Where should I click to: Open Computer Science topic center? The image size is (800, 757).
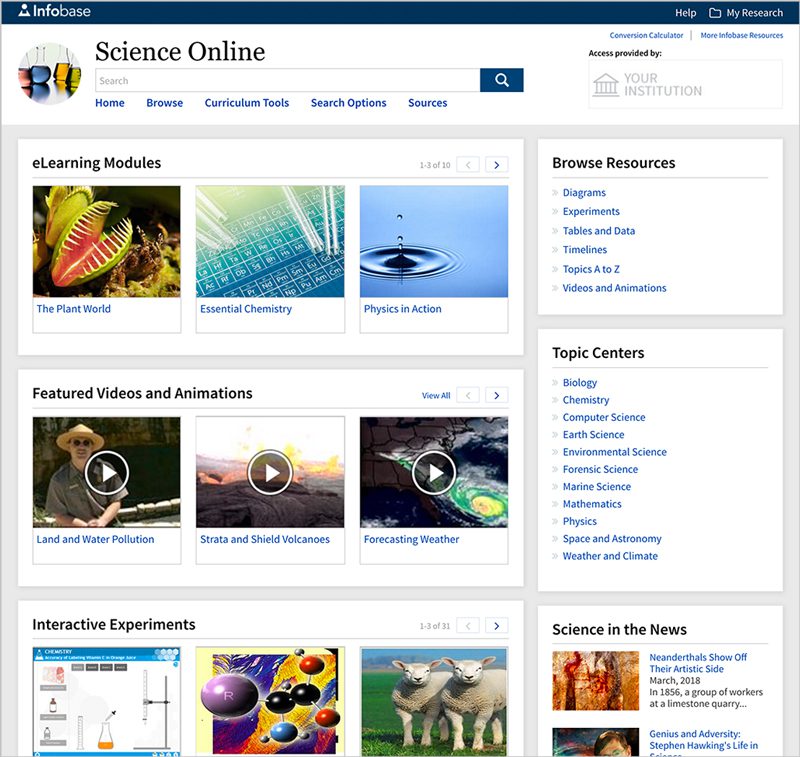tap(604, 417)
